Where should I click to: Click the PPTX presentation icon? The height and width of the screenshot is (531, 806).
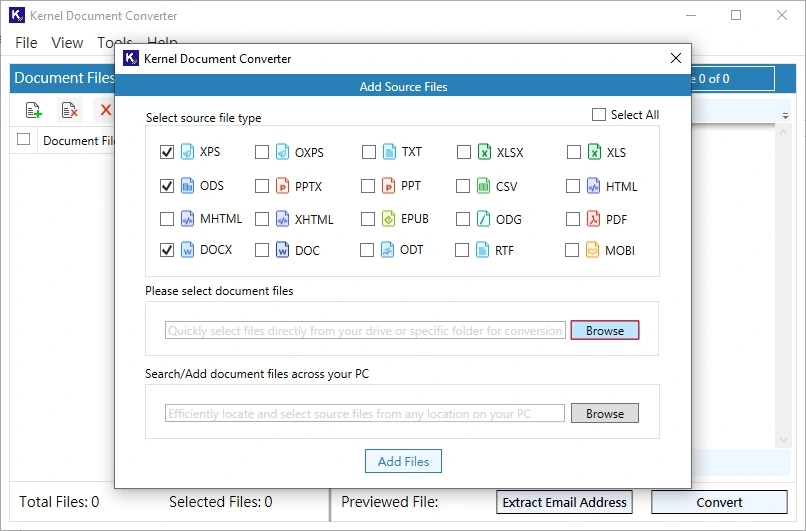pyautogui.click(x=282, y=186)
